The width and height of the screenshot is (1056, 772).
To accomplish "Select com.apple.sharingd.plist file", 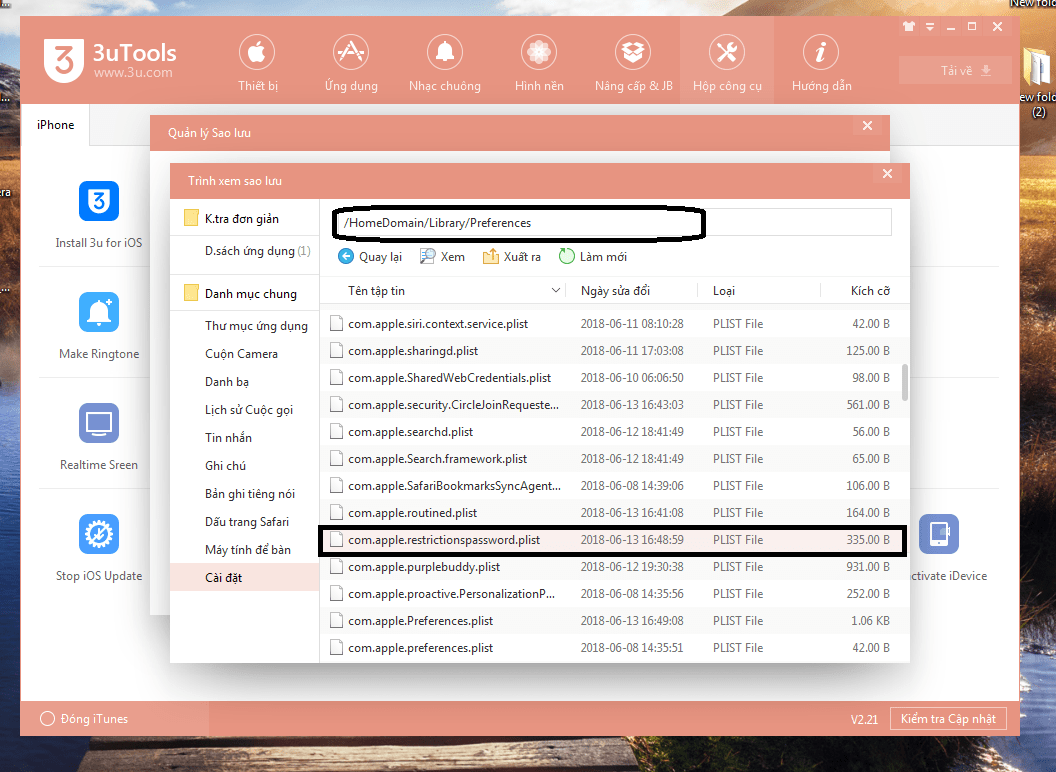I will click(x=611, y=351).
